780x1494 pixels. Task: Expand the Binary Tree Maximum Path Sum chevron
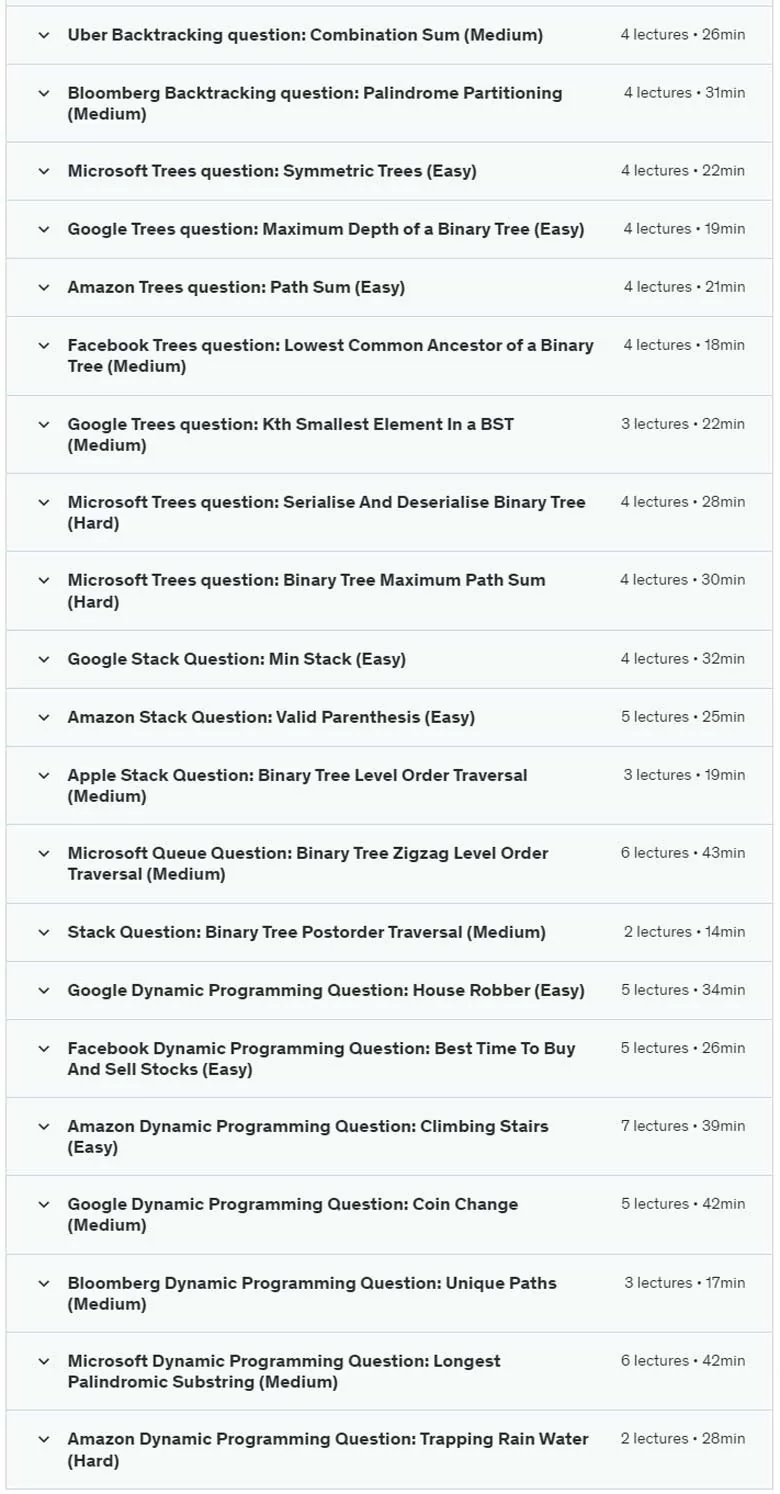[x=43, y=580]
